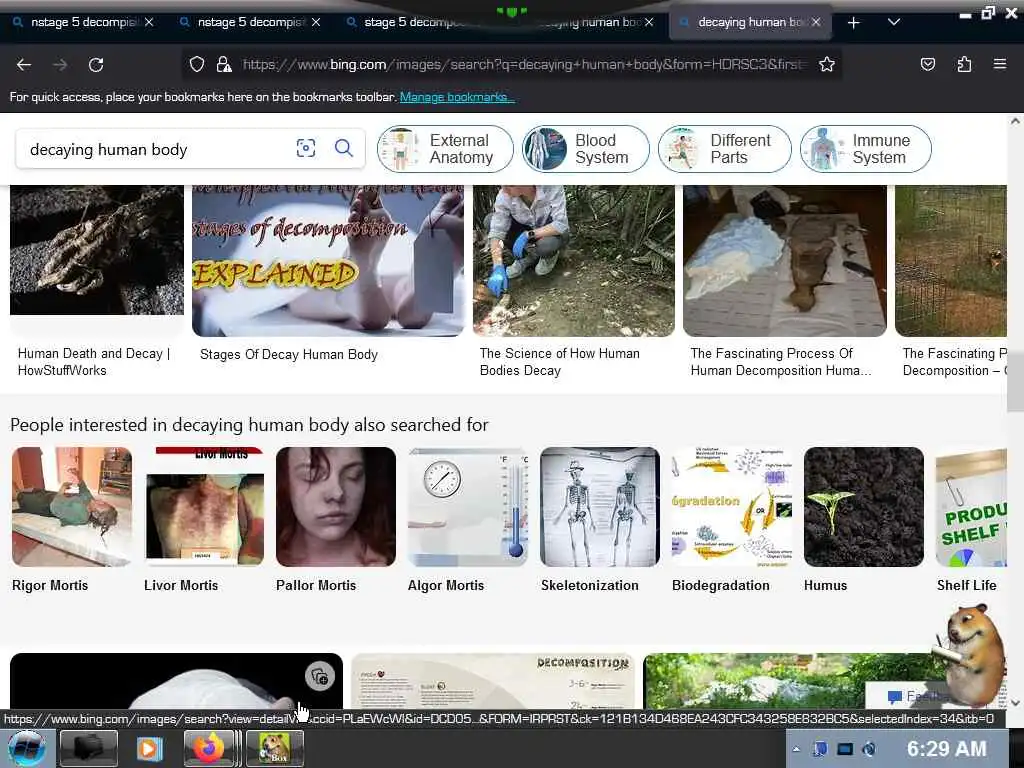Click The Science of How Human Bodies Decay
The width and height of the screenshot is (1024, 768).
[560, 362]
